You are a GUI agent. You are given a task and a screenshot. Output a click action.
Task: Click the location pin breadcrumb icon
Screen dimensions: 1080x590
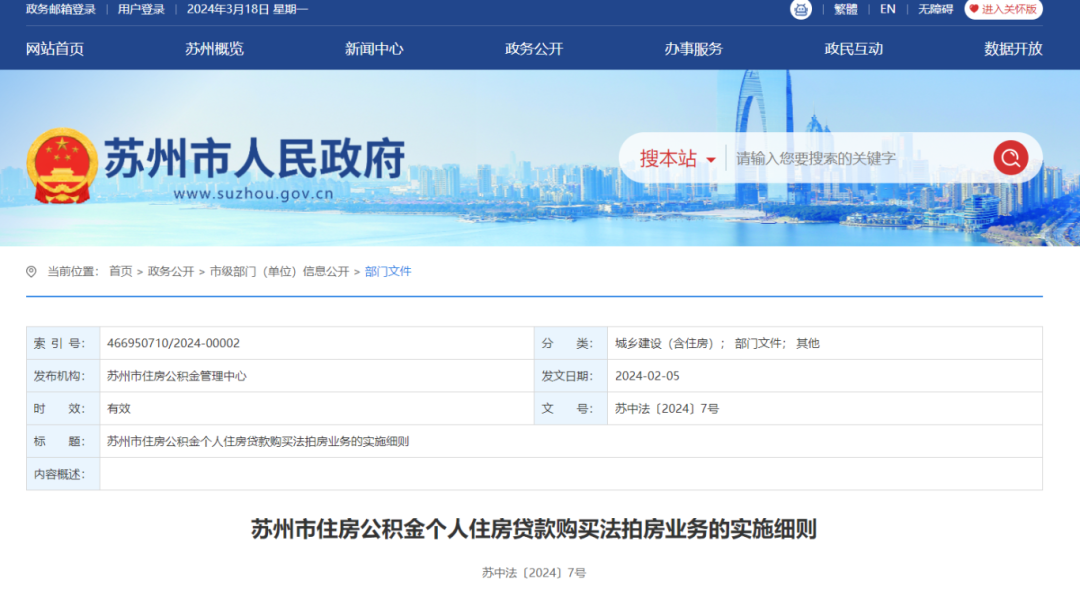[x=32, y=272]
